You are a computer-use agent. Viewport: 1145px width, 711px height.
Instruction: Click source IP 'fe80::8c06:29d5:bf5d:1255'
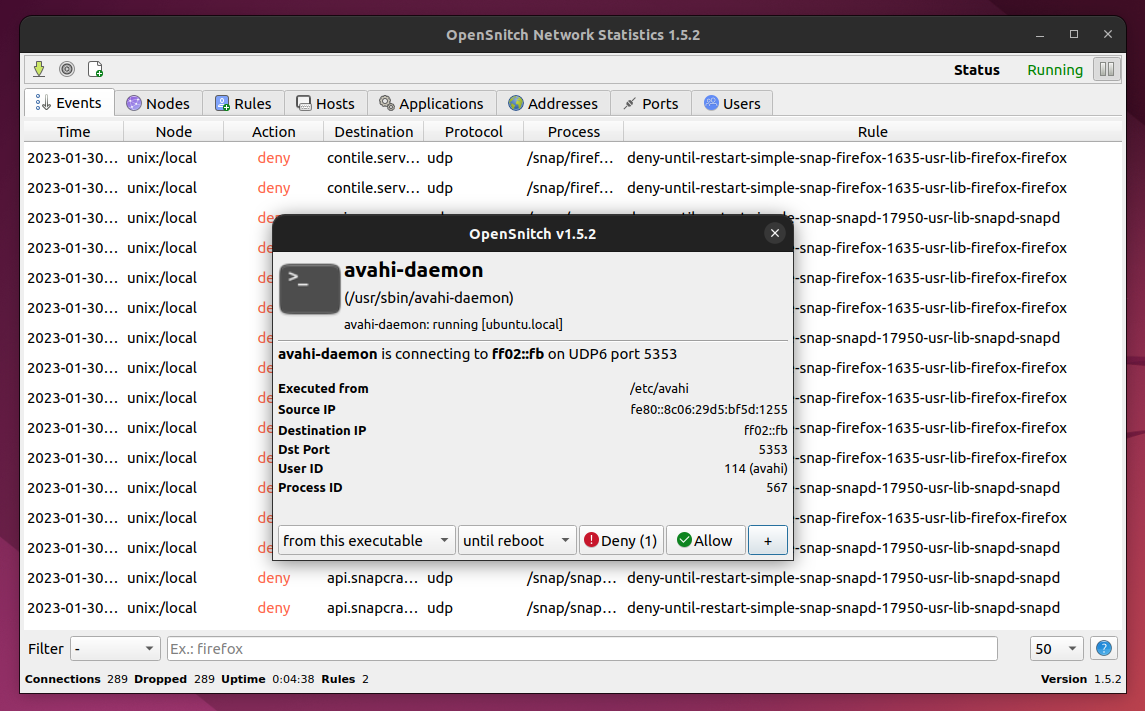[x=708, y=410]
